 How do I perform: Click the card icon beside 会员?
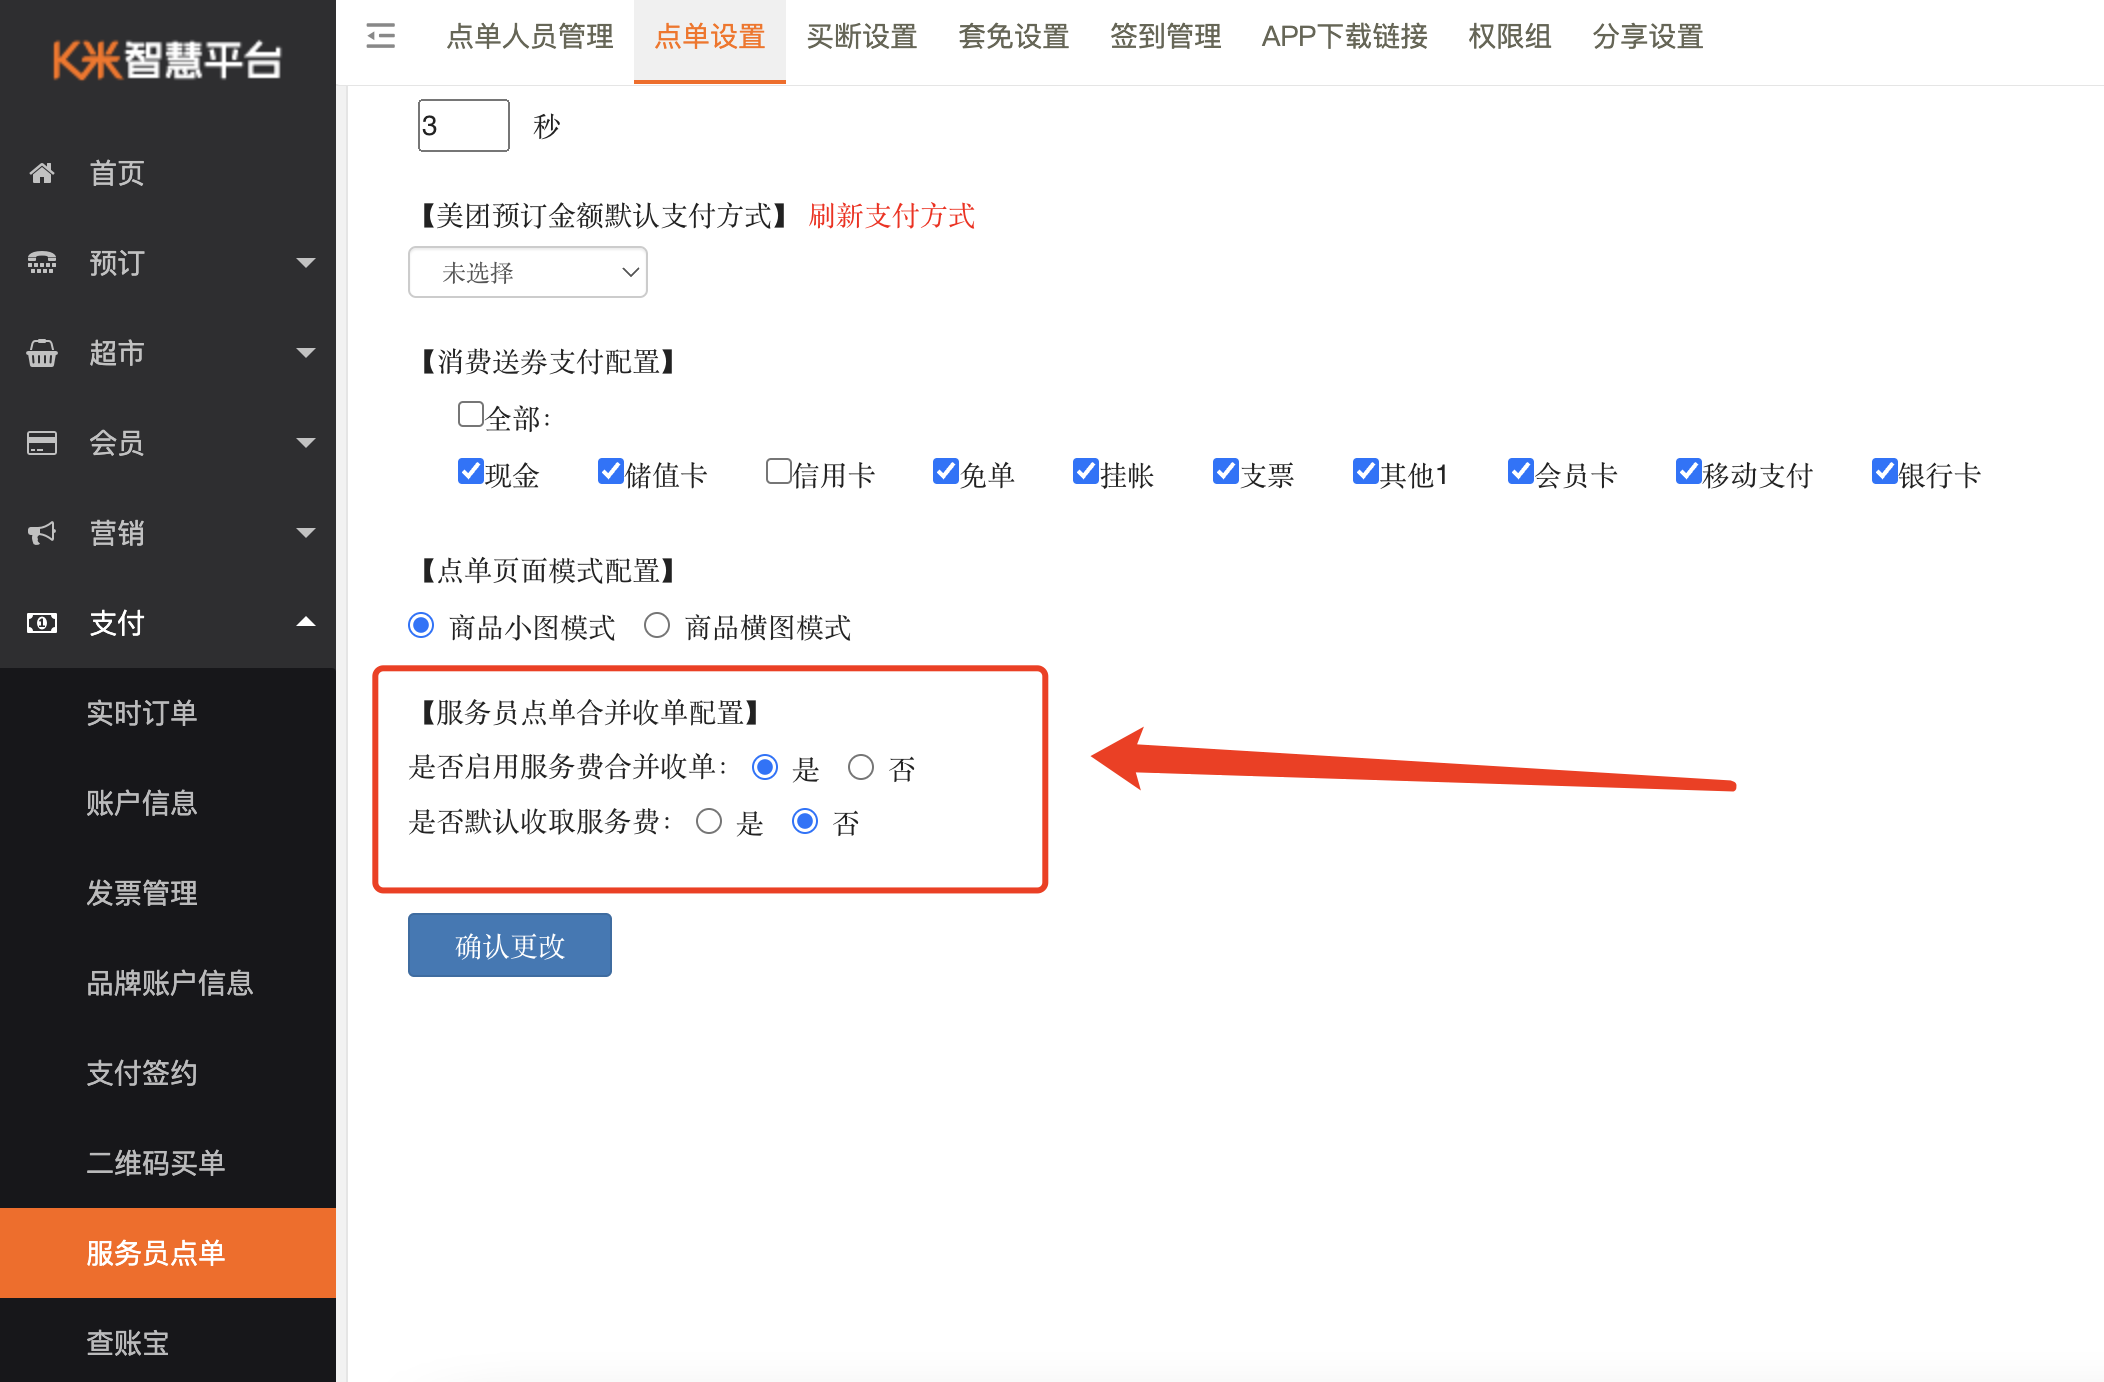point(42,443)
